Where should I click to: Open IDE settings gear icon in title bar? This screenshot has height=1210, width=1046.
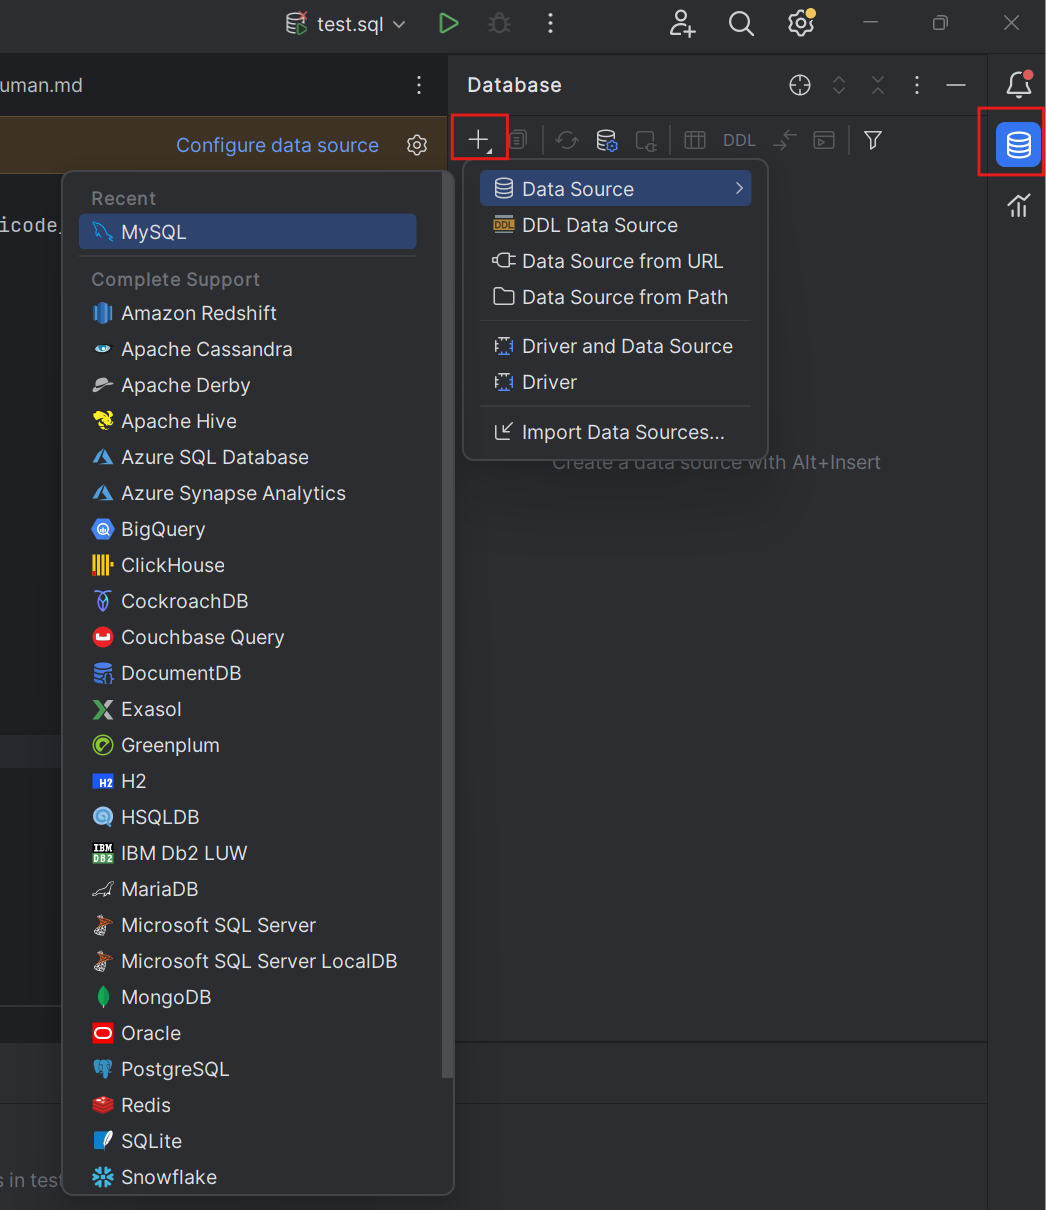(801, 23)
